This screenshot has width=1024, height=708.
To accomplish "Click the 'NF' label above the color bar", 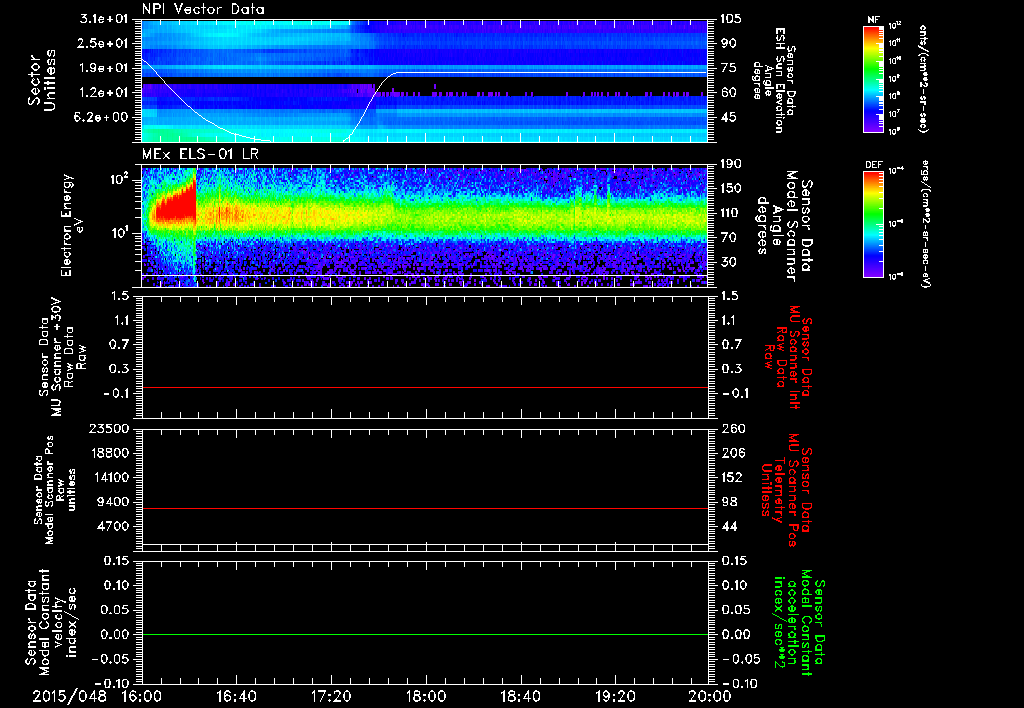I will [x=873, y=20].
